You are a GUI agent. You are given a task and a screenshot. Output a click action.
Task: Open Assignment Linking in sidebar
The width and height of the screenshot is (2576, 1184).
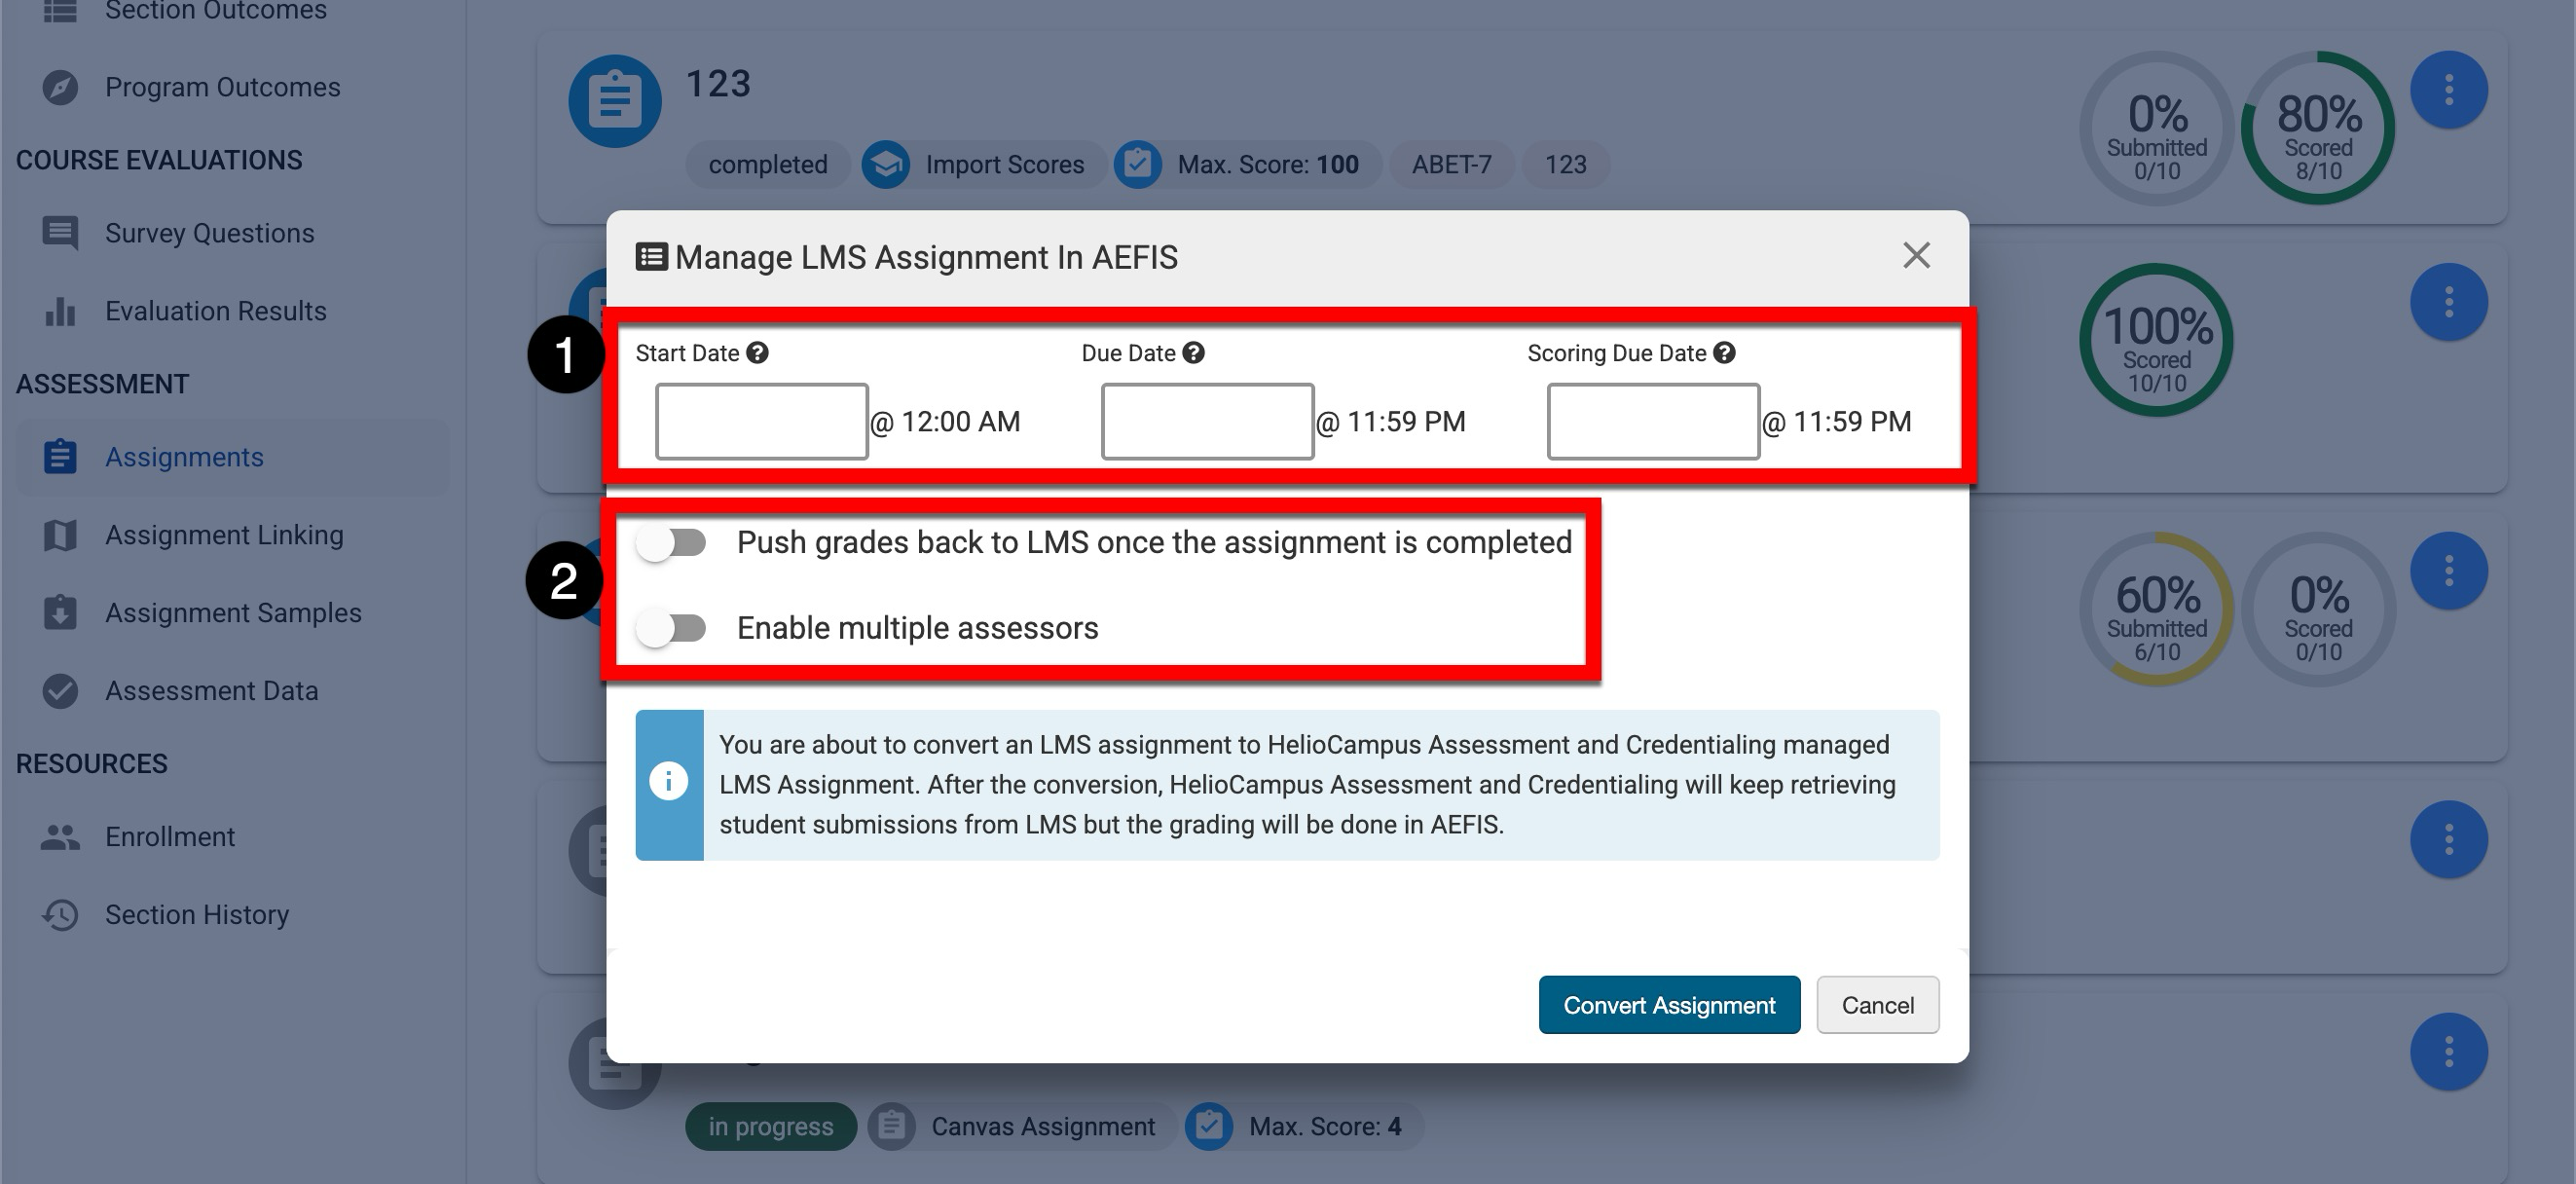coord(224,535)
